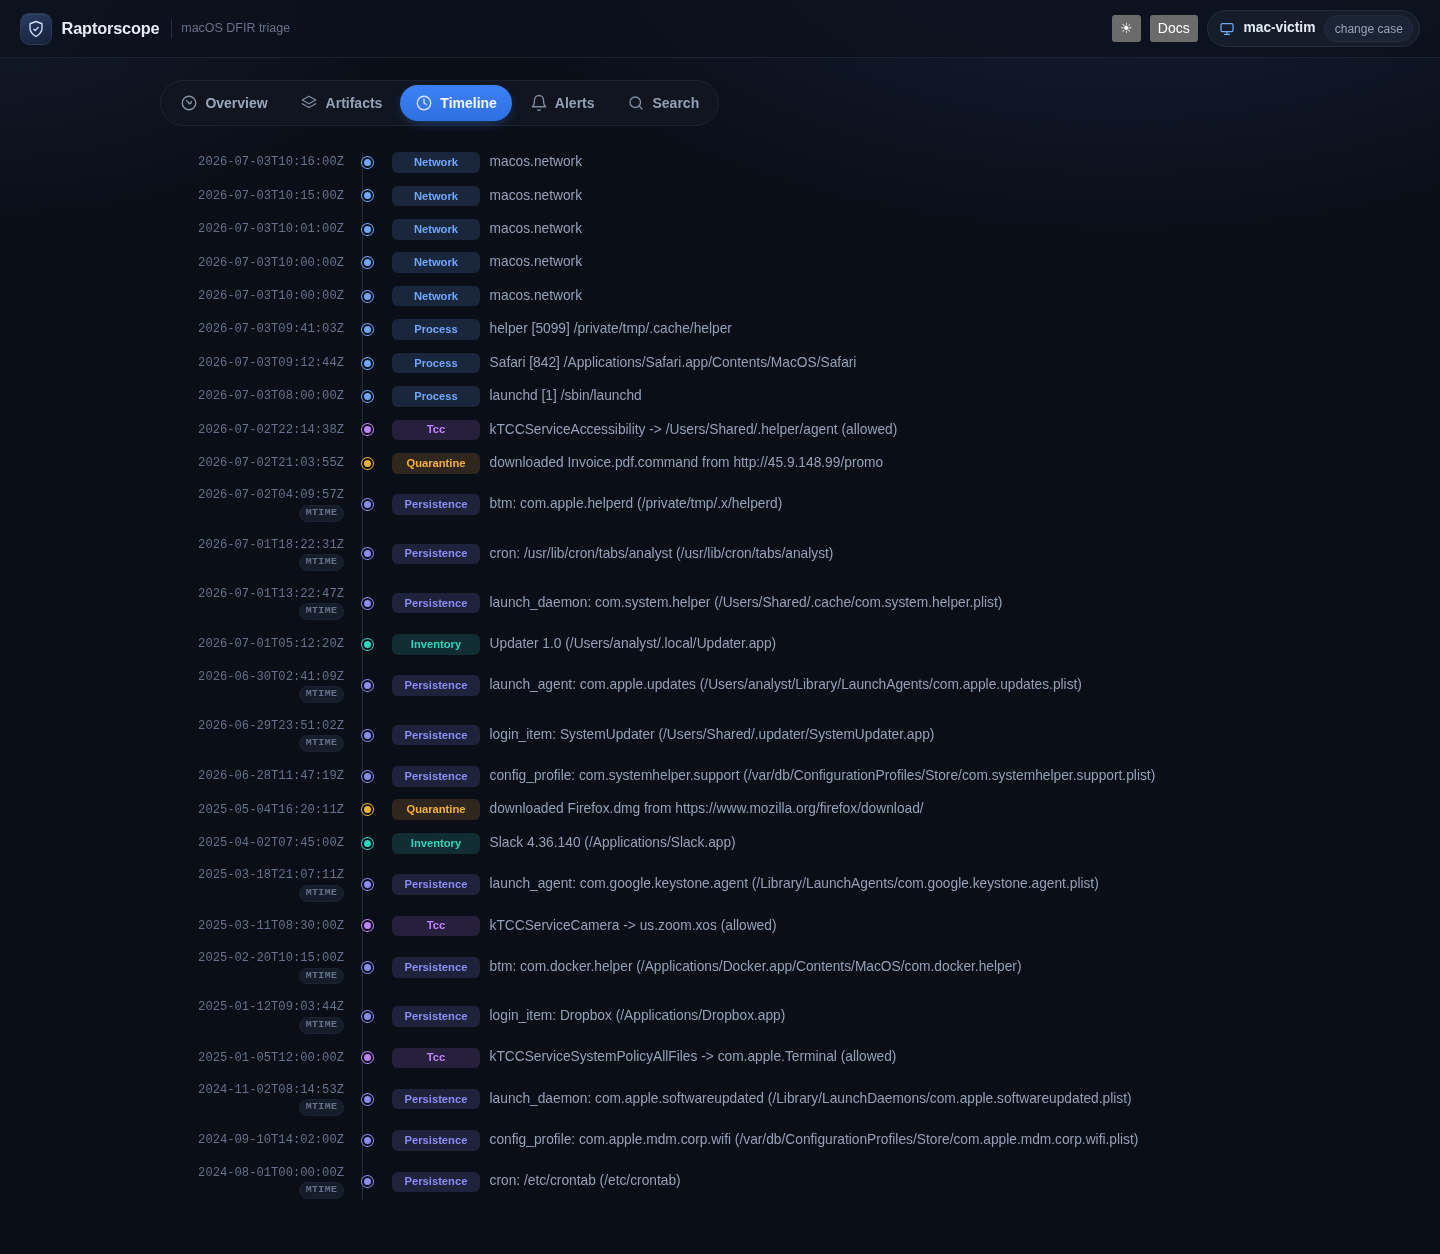This screenshot has width=1440, height=1254.
Task: Open the launch_agent com.apple.updates entry
Action: pos(785,684)
